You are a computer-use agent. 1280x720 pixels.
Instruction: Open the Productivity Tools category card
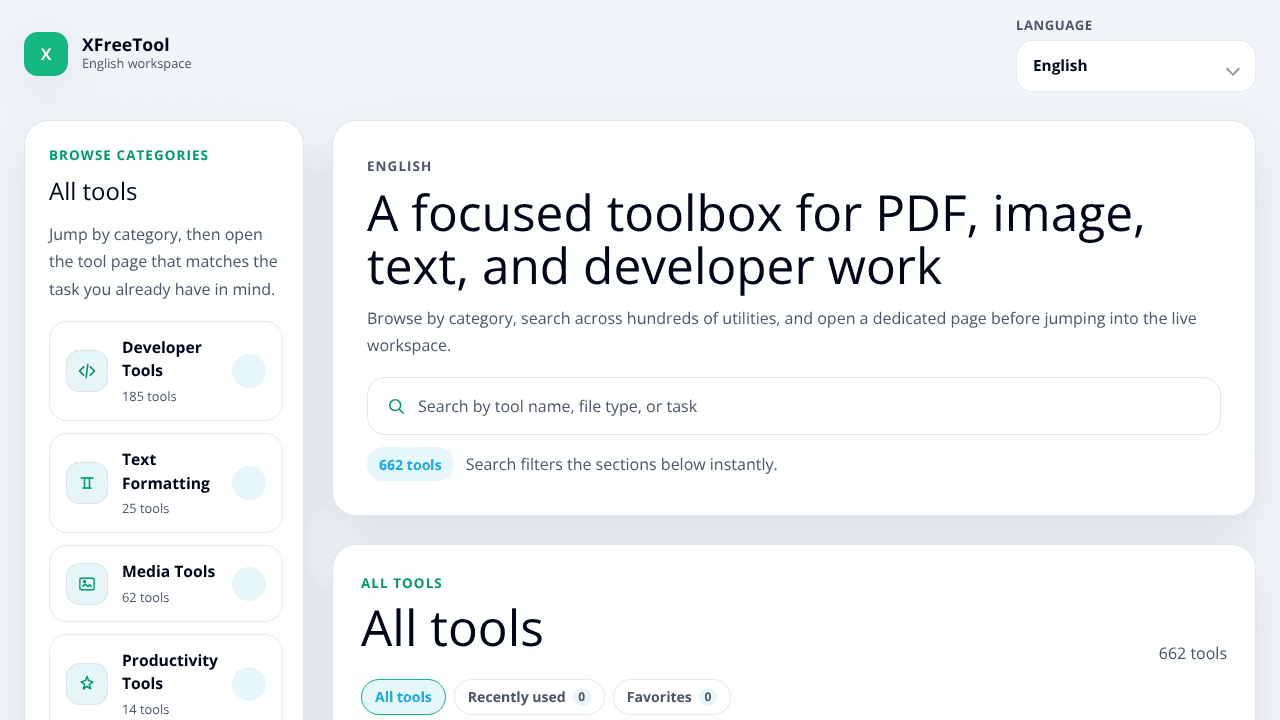click(x=166, y=678)
